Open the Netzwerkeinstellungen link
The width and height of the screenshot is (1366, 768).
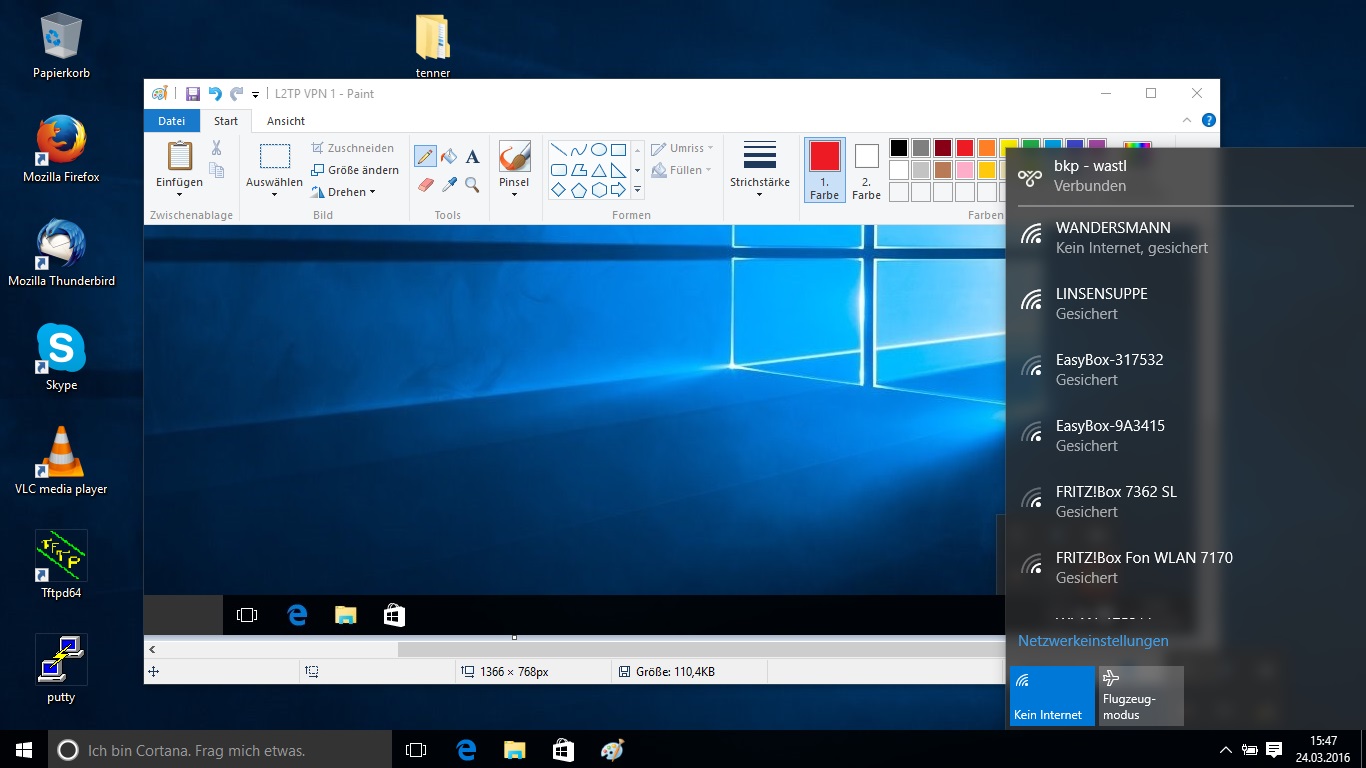pyautogui.click(x=1093, y=641)
